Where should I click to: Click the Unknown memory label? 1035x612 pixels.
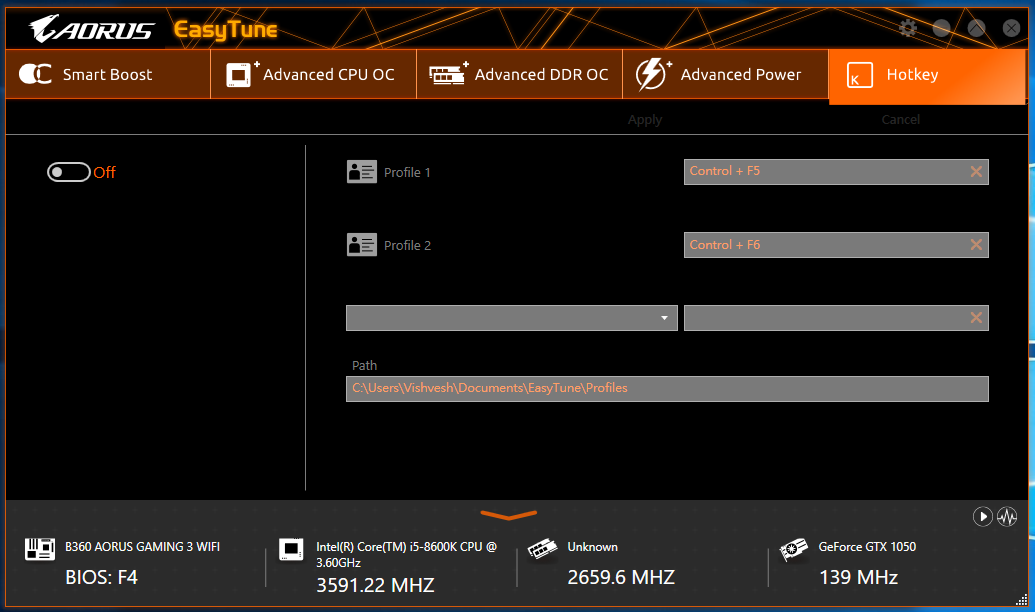point(593,547)
